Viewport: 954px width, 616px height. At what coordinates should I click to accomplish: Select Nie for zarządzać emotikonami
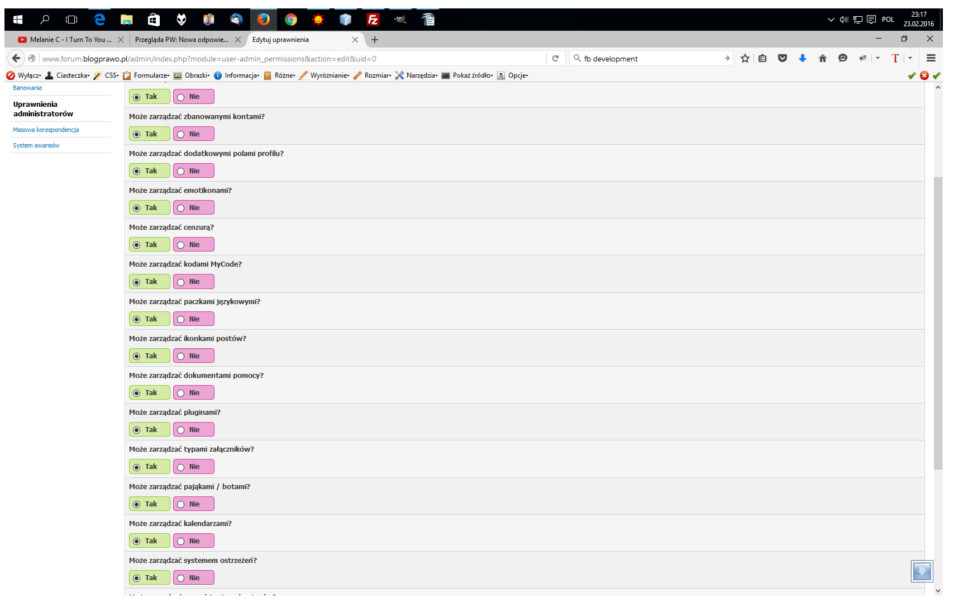pyautogui.click(x=193, y=208)
